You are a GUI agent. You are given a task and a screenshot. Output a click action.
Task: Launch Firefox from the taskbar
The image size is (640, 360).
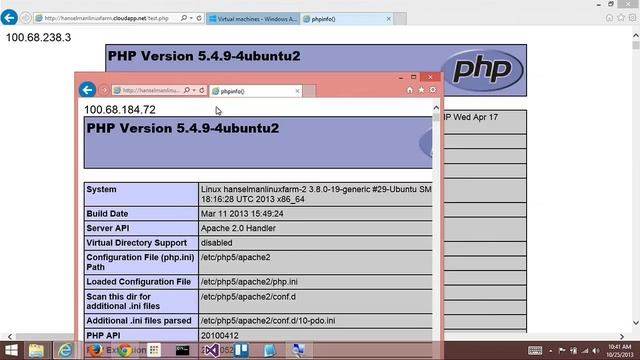point(95,350)
